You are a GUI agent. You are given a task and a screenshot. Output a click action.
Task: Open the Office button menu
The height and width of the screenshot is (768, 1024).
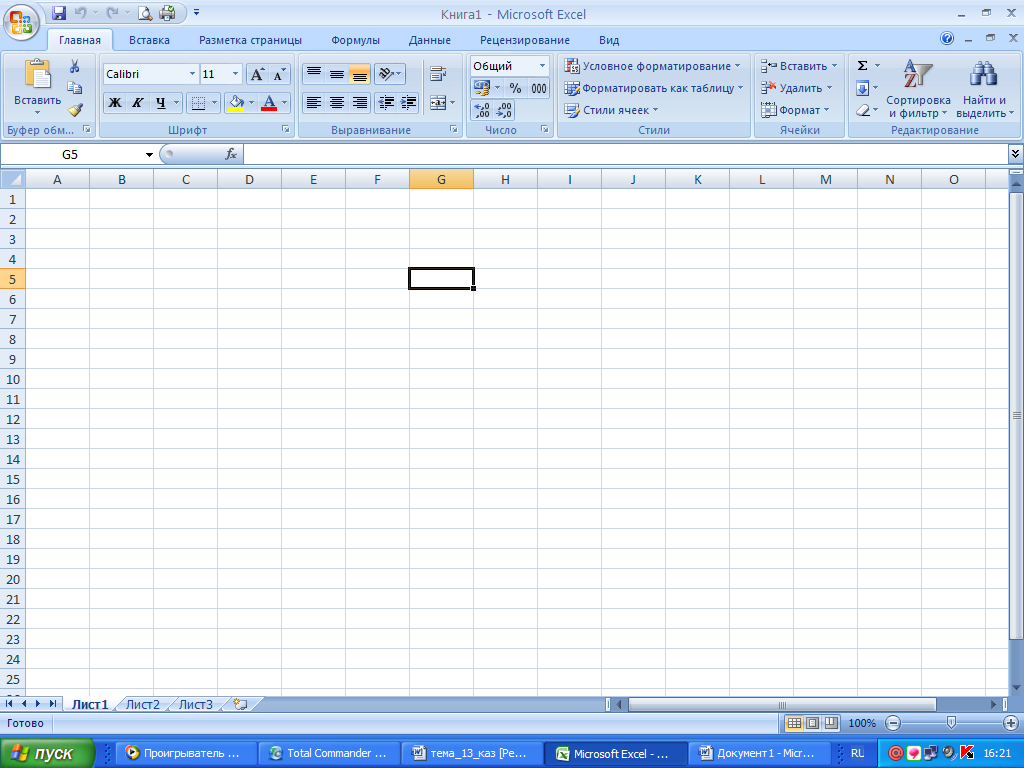click(x=21, y=22)
